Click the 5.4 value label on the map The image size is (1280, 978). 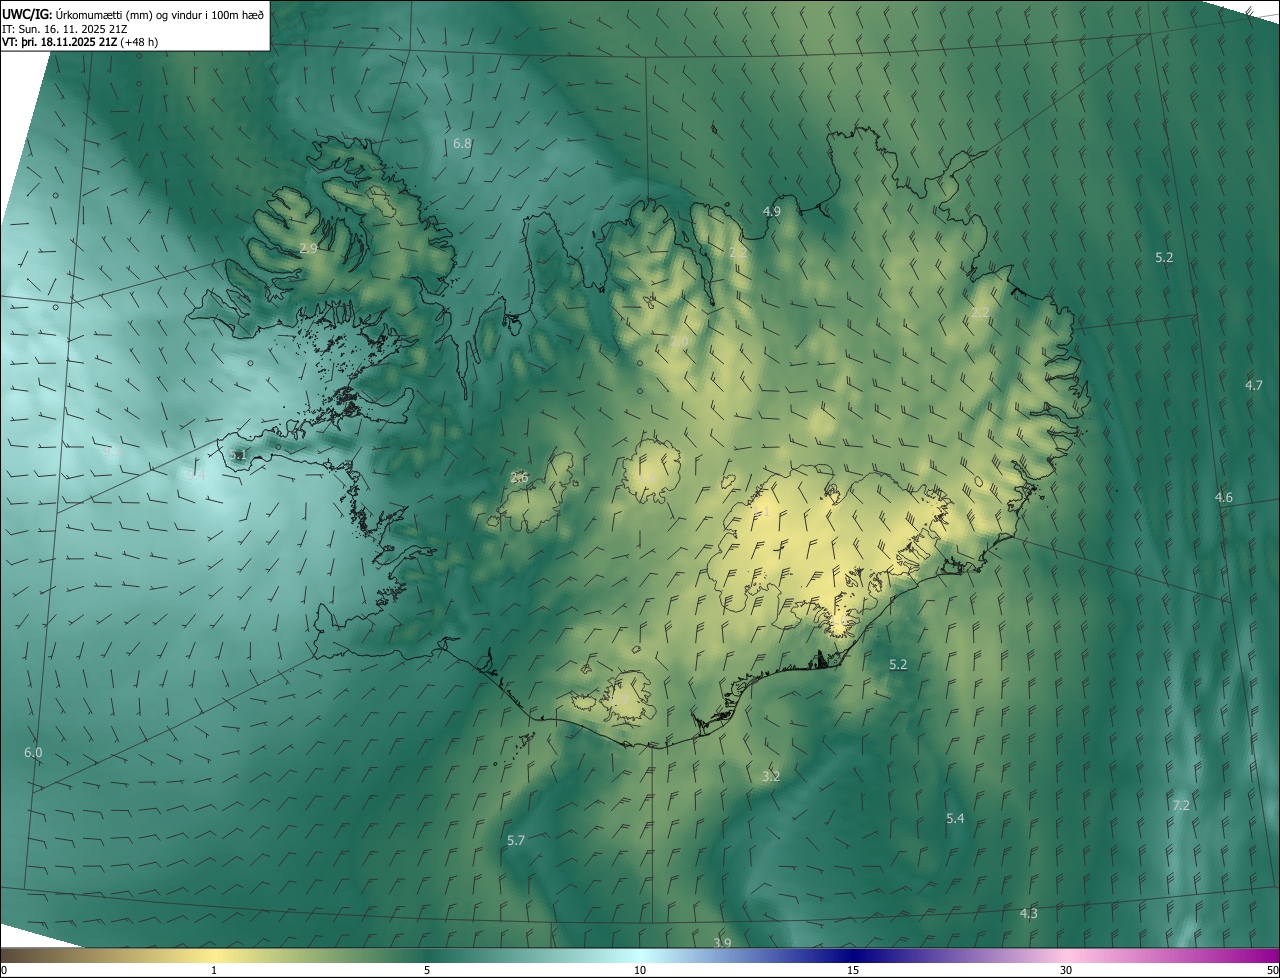955,819
